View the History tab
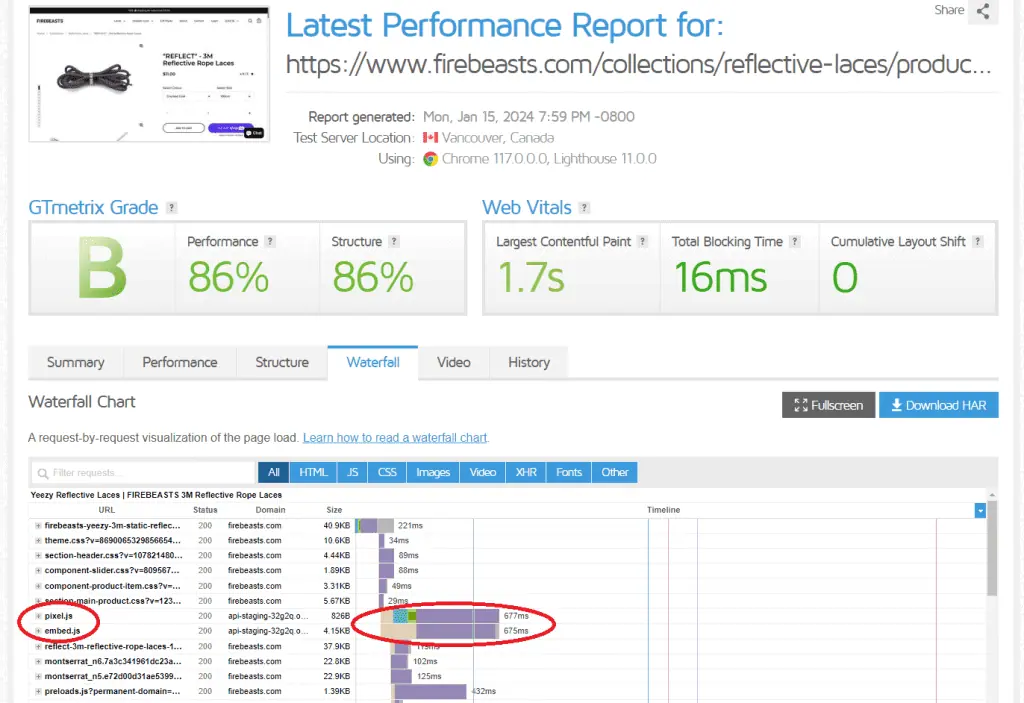The image size is (1024, 703). click(x=528, y=363)
